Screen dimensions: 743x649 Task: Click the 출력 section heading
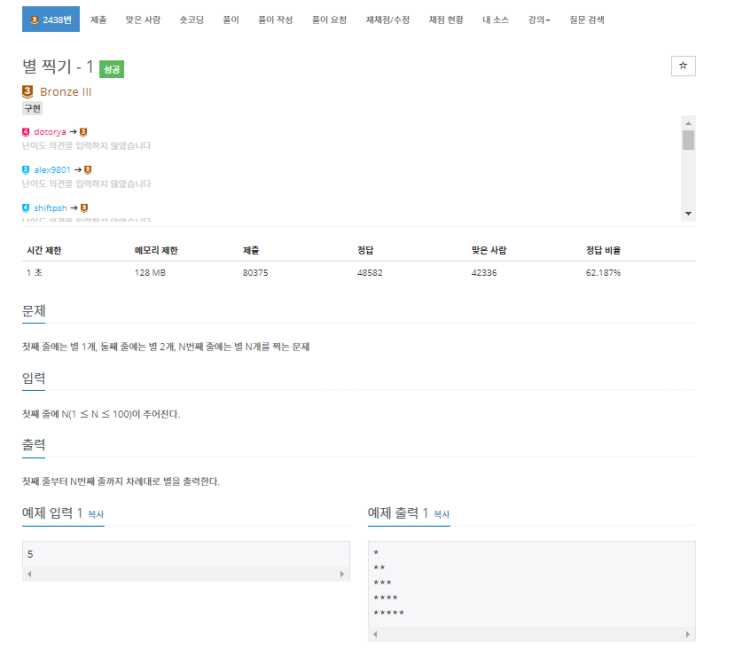pyautogui.click(x=34, y=445)
